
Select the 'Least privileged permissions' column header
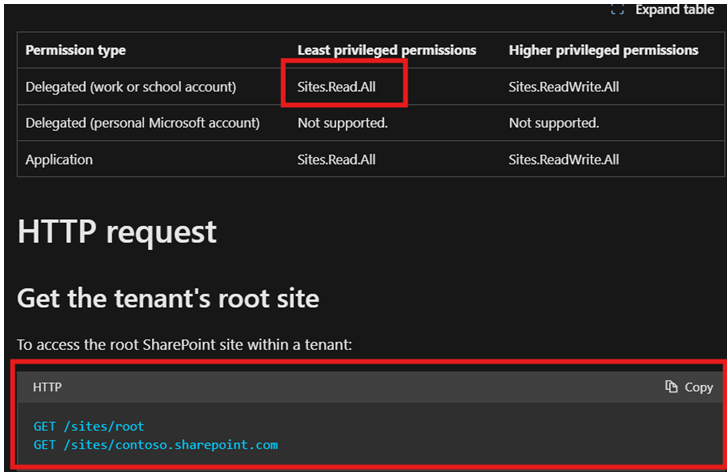387,50
